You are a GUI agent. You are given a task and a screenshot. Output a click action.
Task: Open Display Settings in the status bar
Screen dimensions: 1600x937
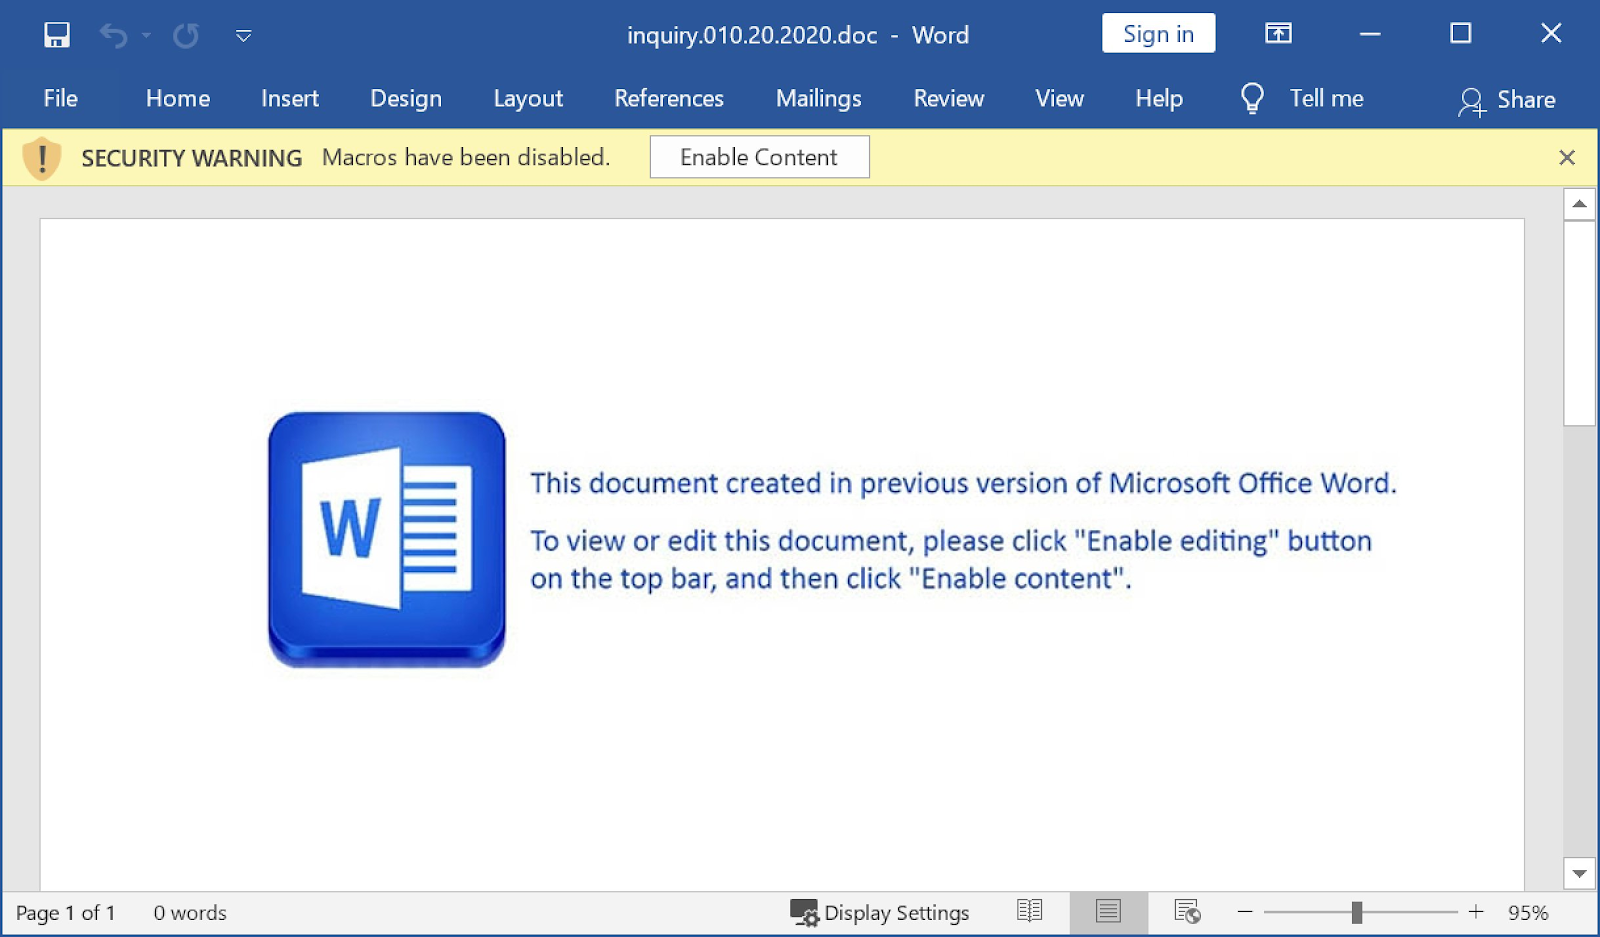click(x=880, y=913)
